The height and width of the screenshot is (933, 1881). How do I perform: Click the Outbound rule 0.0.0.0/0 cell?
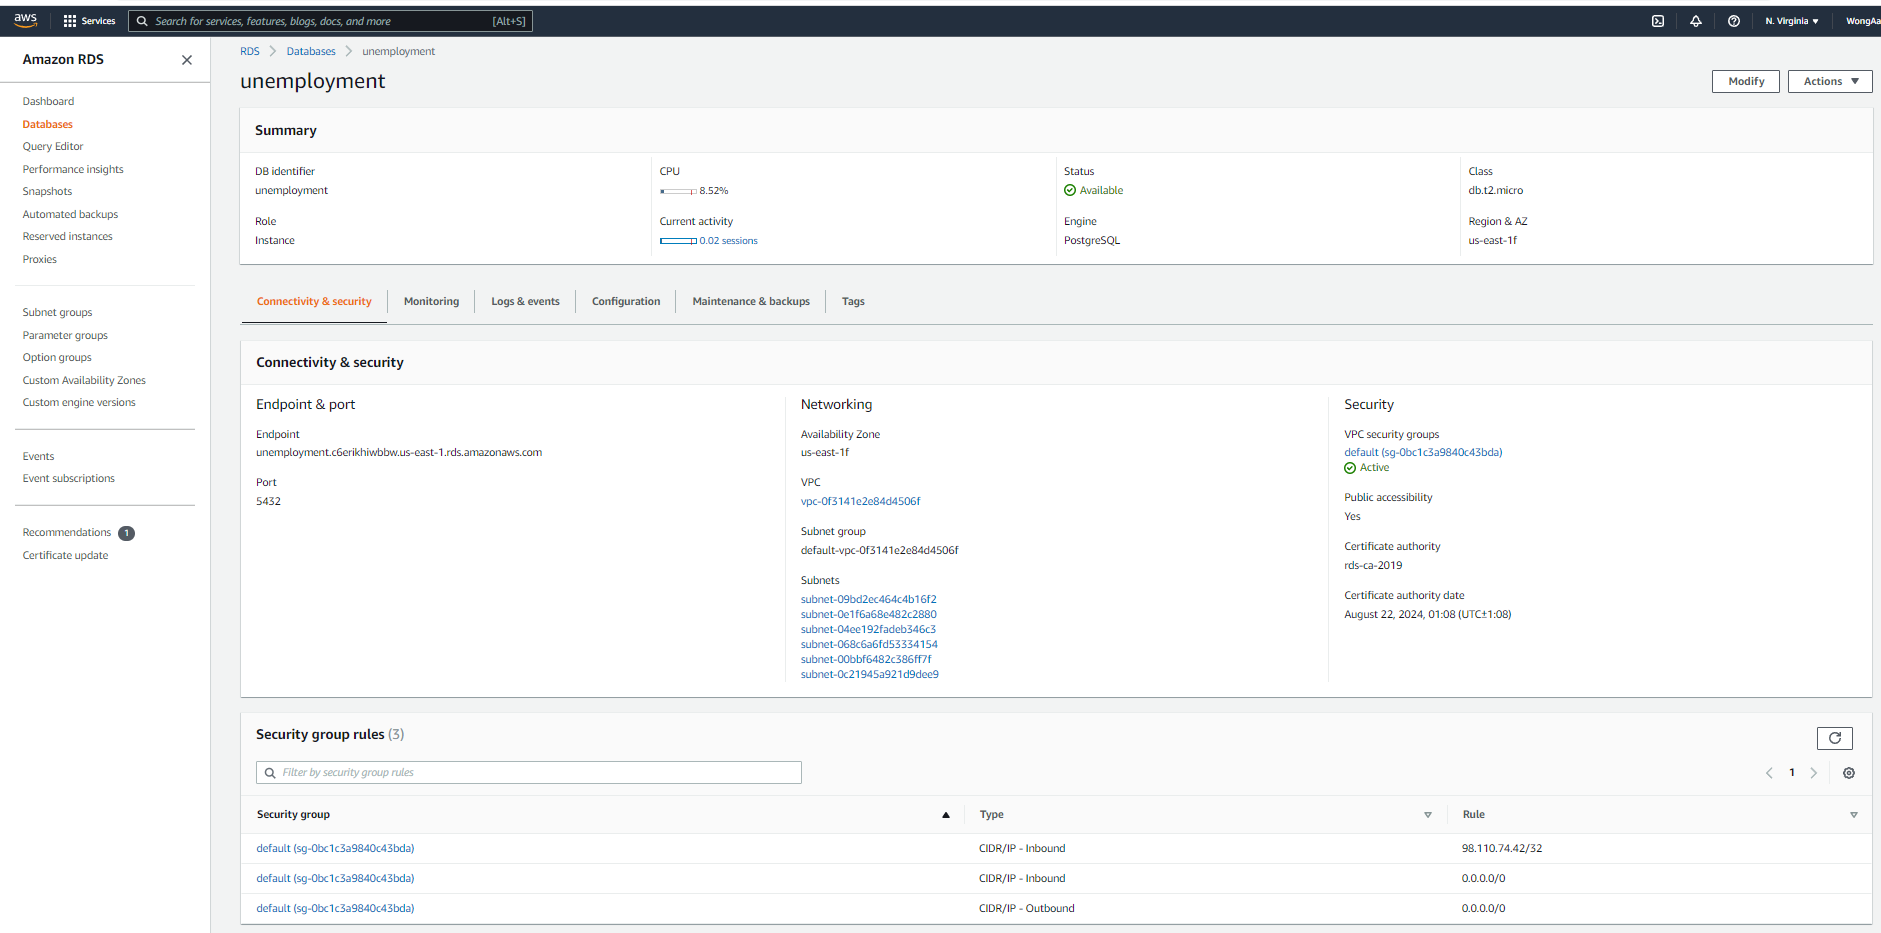pos(1483,908)
